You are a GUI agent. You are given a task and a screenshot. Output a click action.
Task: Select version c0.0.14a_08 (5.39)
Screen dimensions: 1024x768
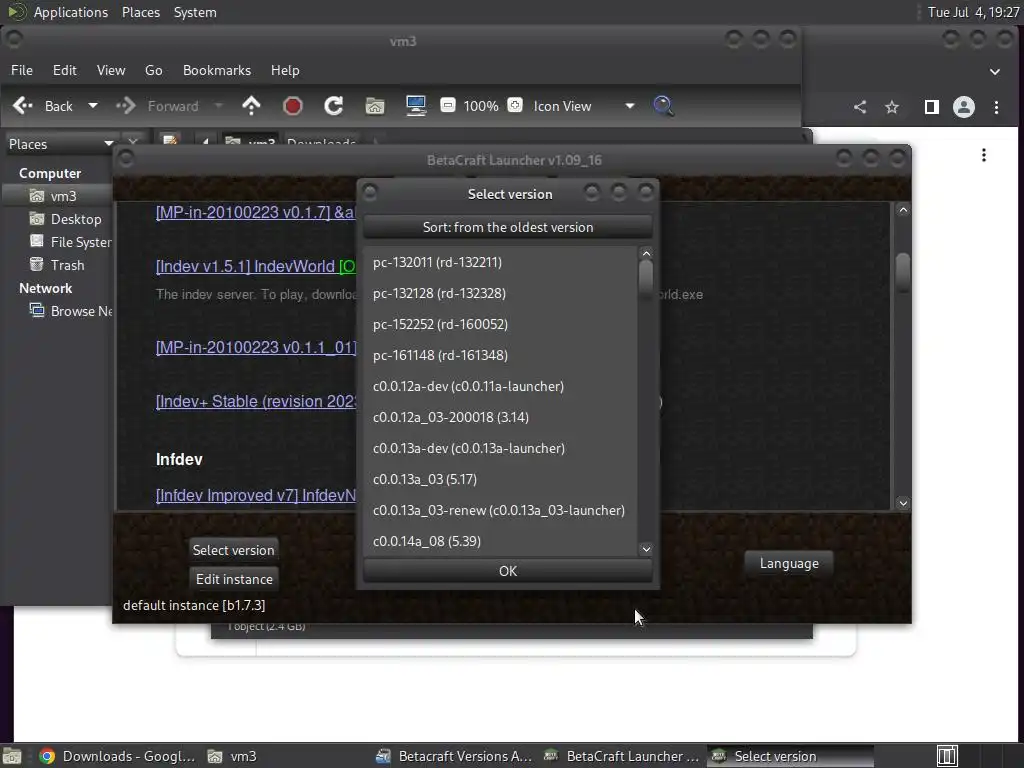click(500, 541)
